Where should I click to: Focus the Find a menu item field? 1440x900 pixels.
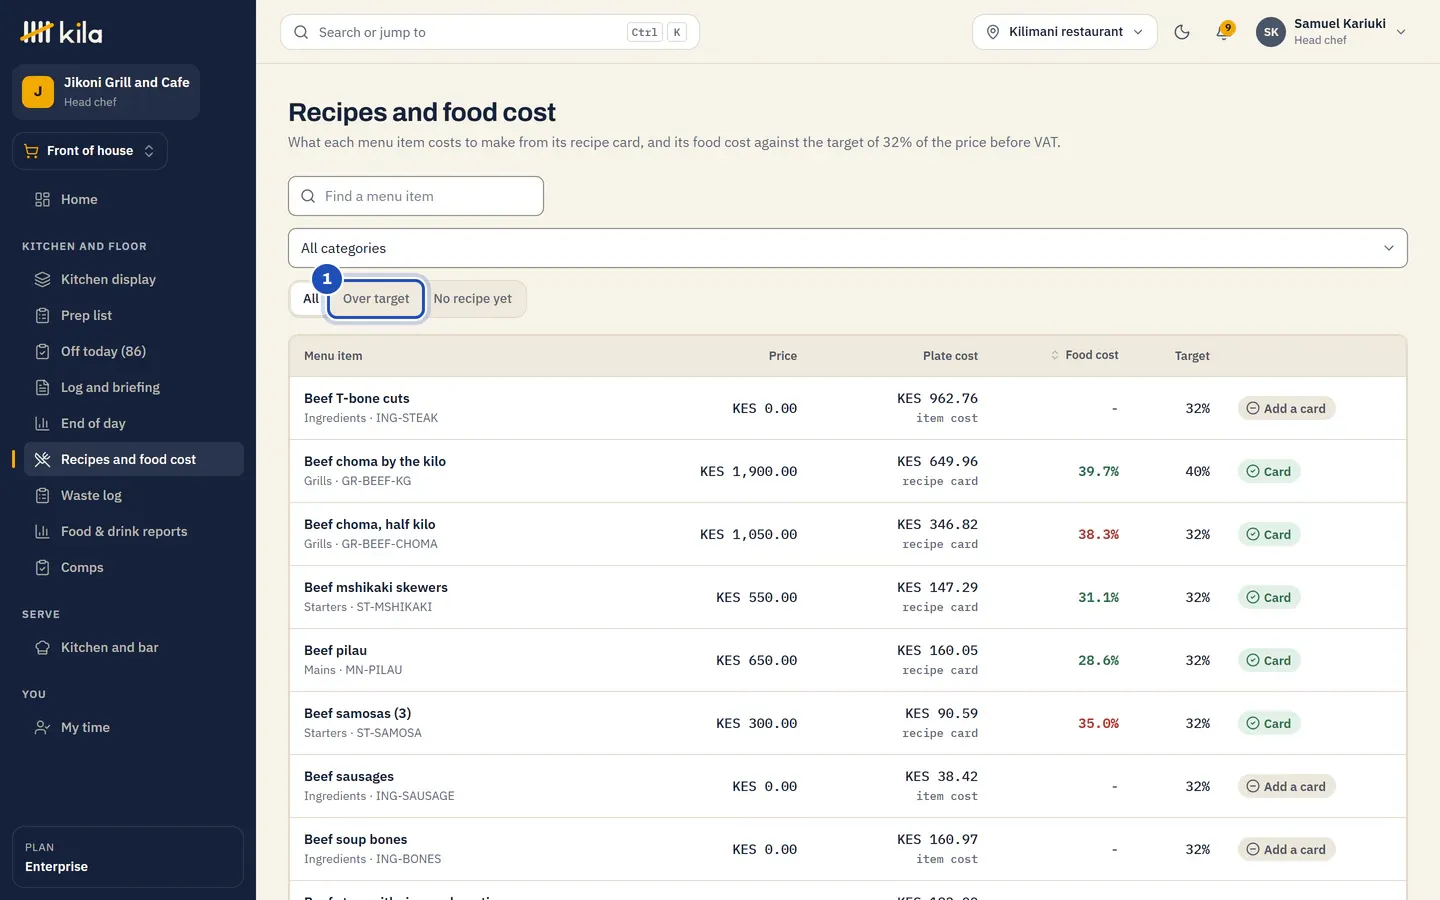click(416, 196)
